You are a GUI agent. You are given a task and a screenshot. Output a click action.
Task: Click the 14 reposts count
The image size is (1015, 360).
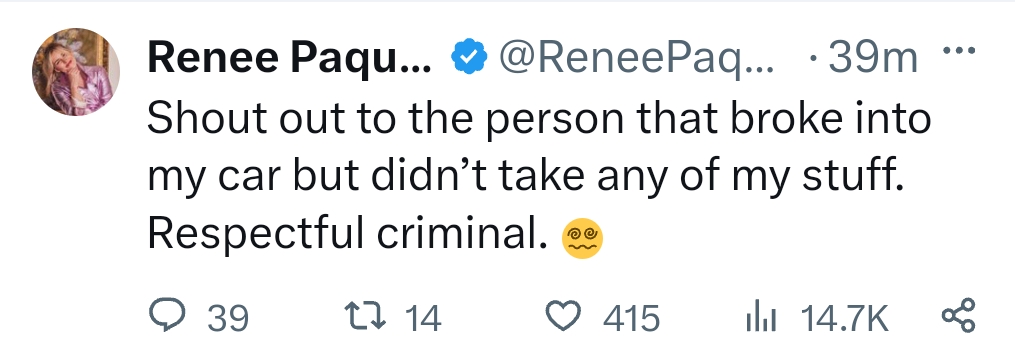tap(423, 319)
